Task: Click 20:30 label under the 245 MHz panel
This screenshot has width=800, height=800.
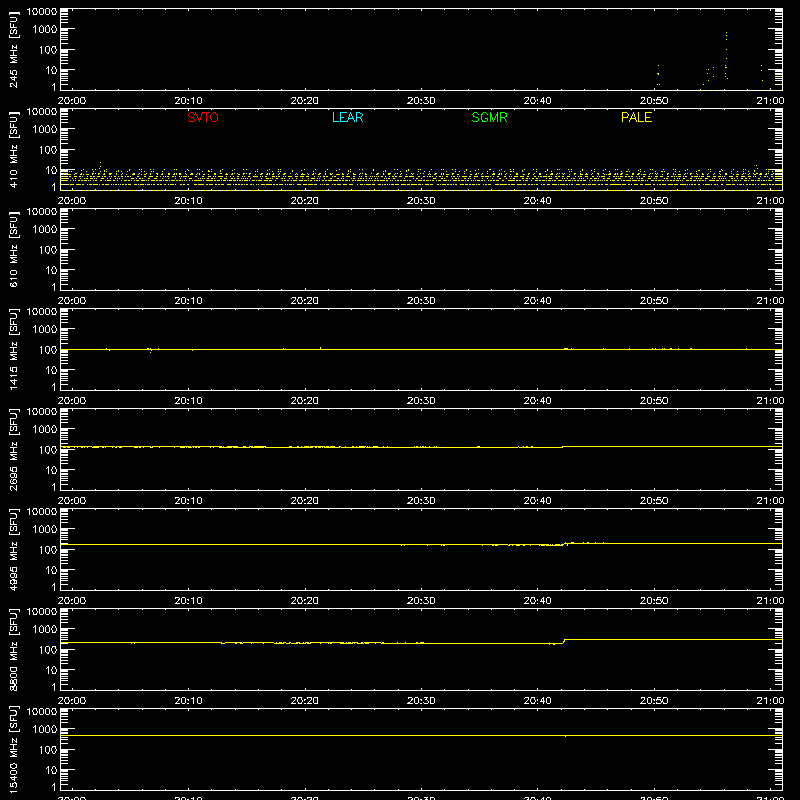Action: click(x=421, y=101)
